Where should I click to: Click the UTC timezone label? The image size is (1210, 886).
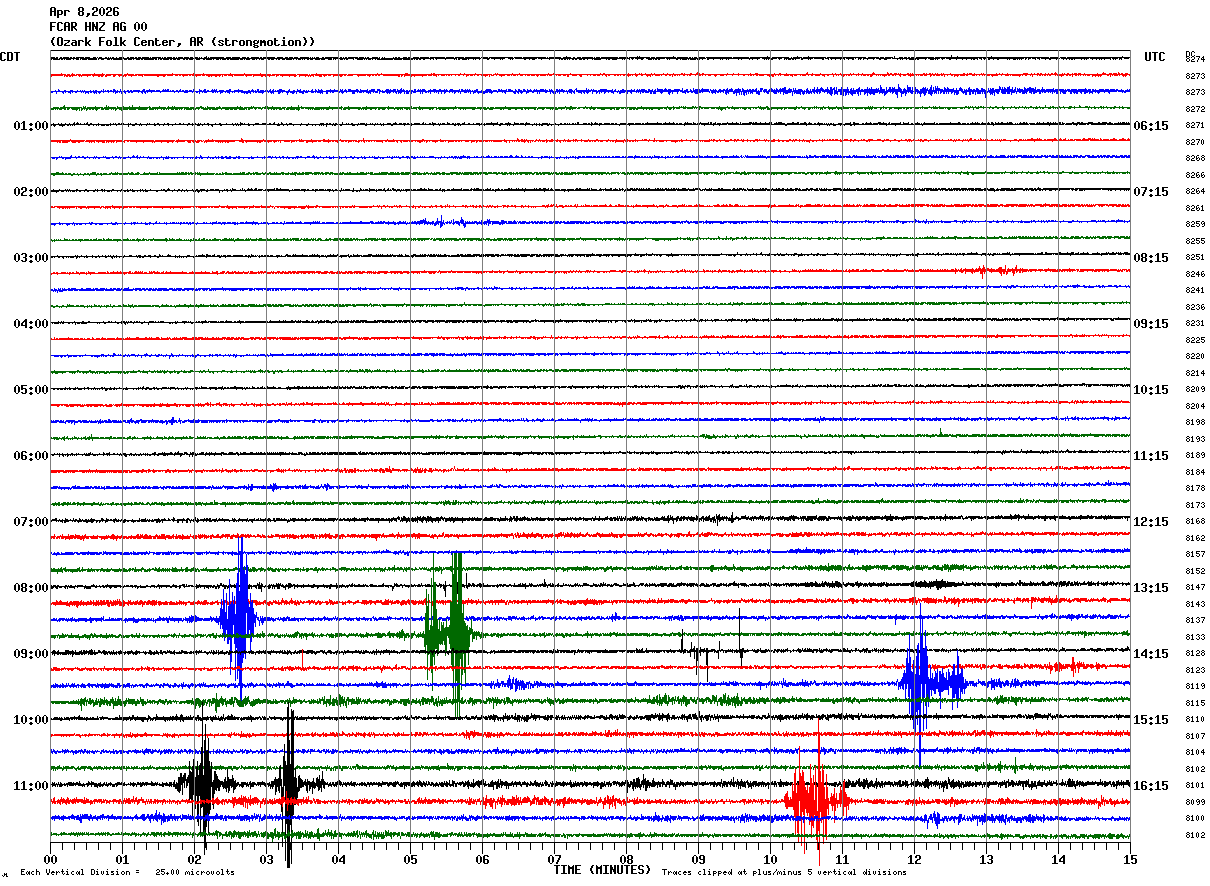point(1155,57)
